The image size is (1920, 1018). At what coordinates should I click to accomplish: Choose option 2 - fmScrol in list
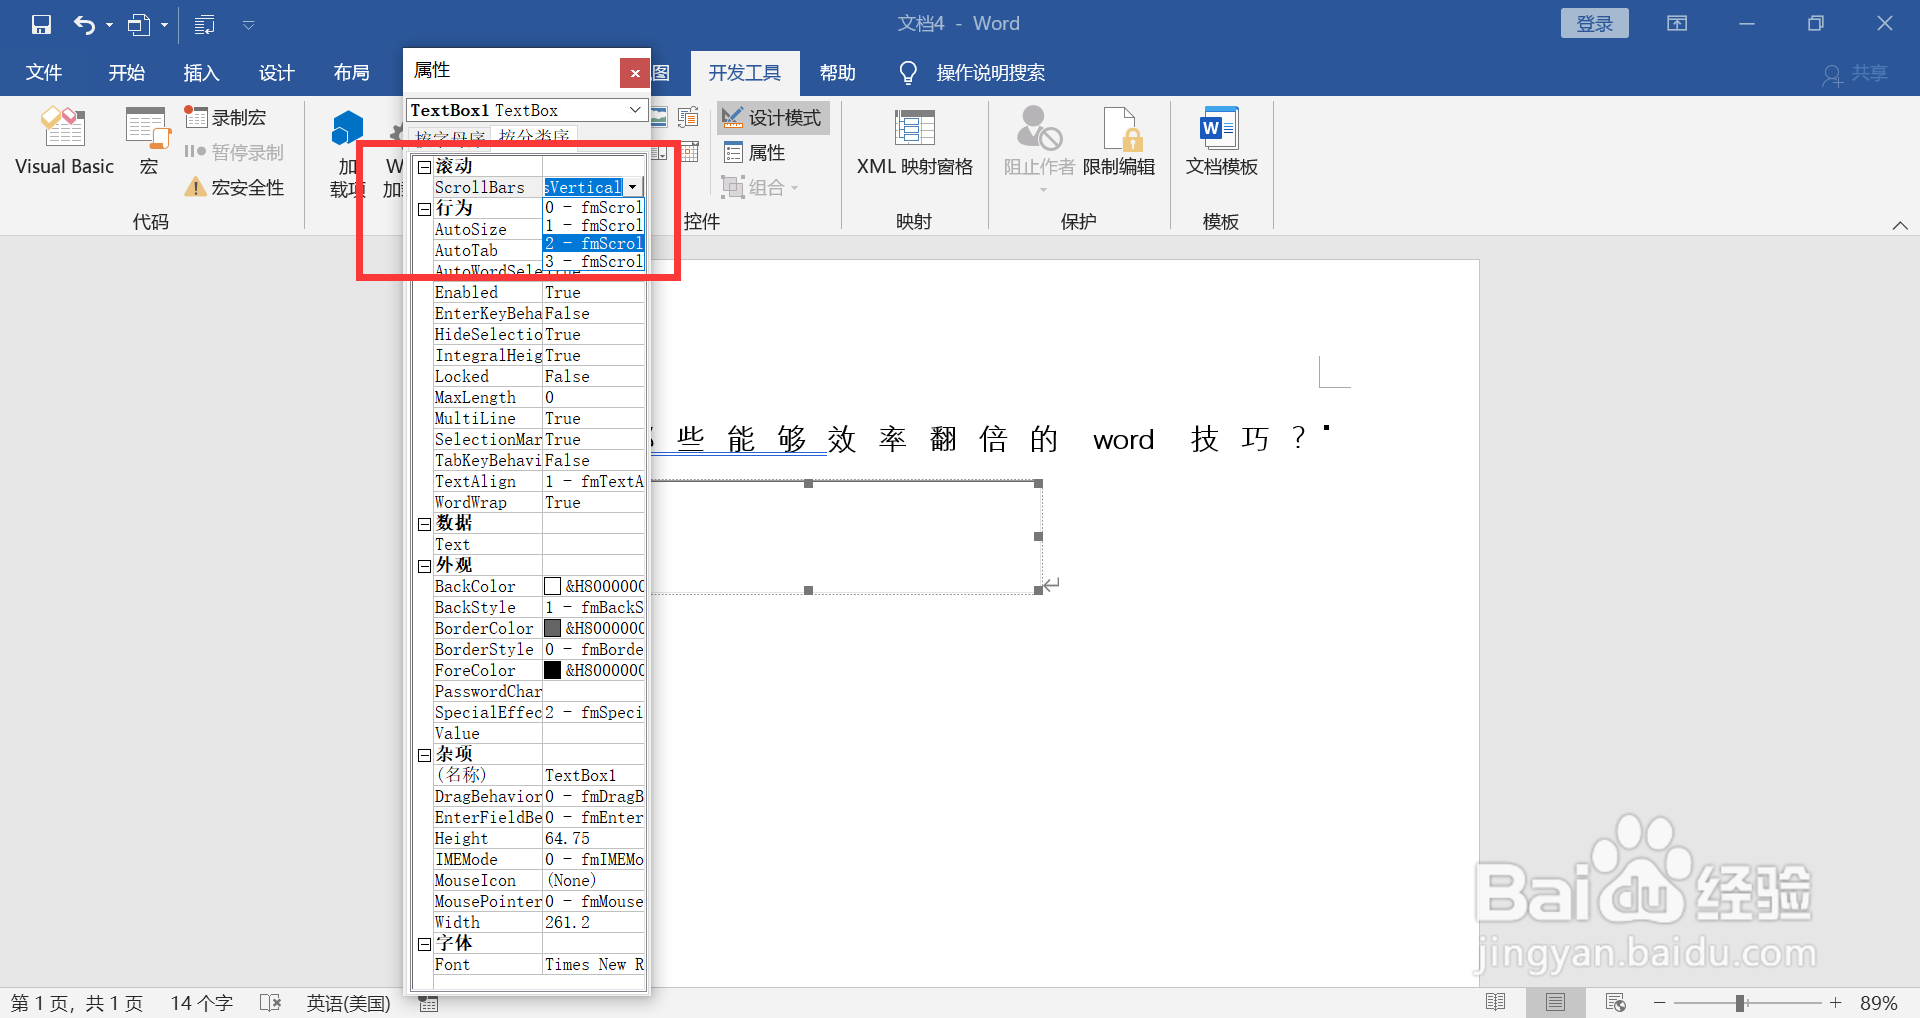594,243
